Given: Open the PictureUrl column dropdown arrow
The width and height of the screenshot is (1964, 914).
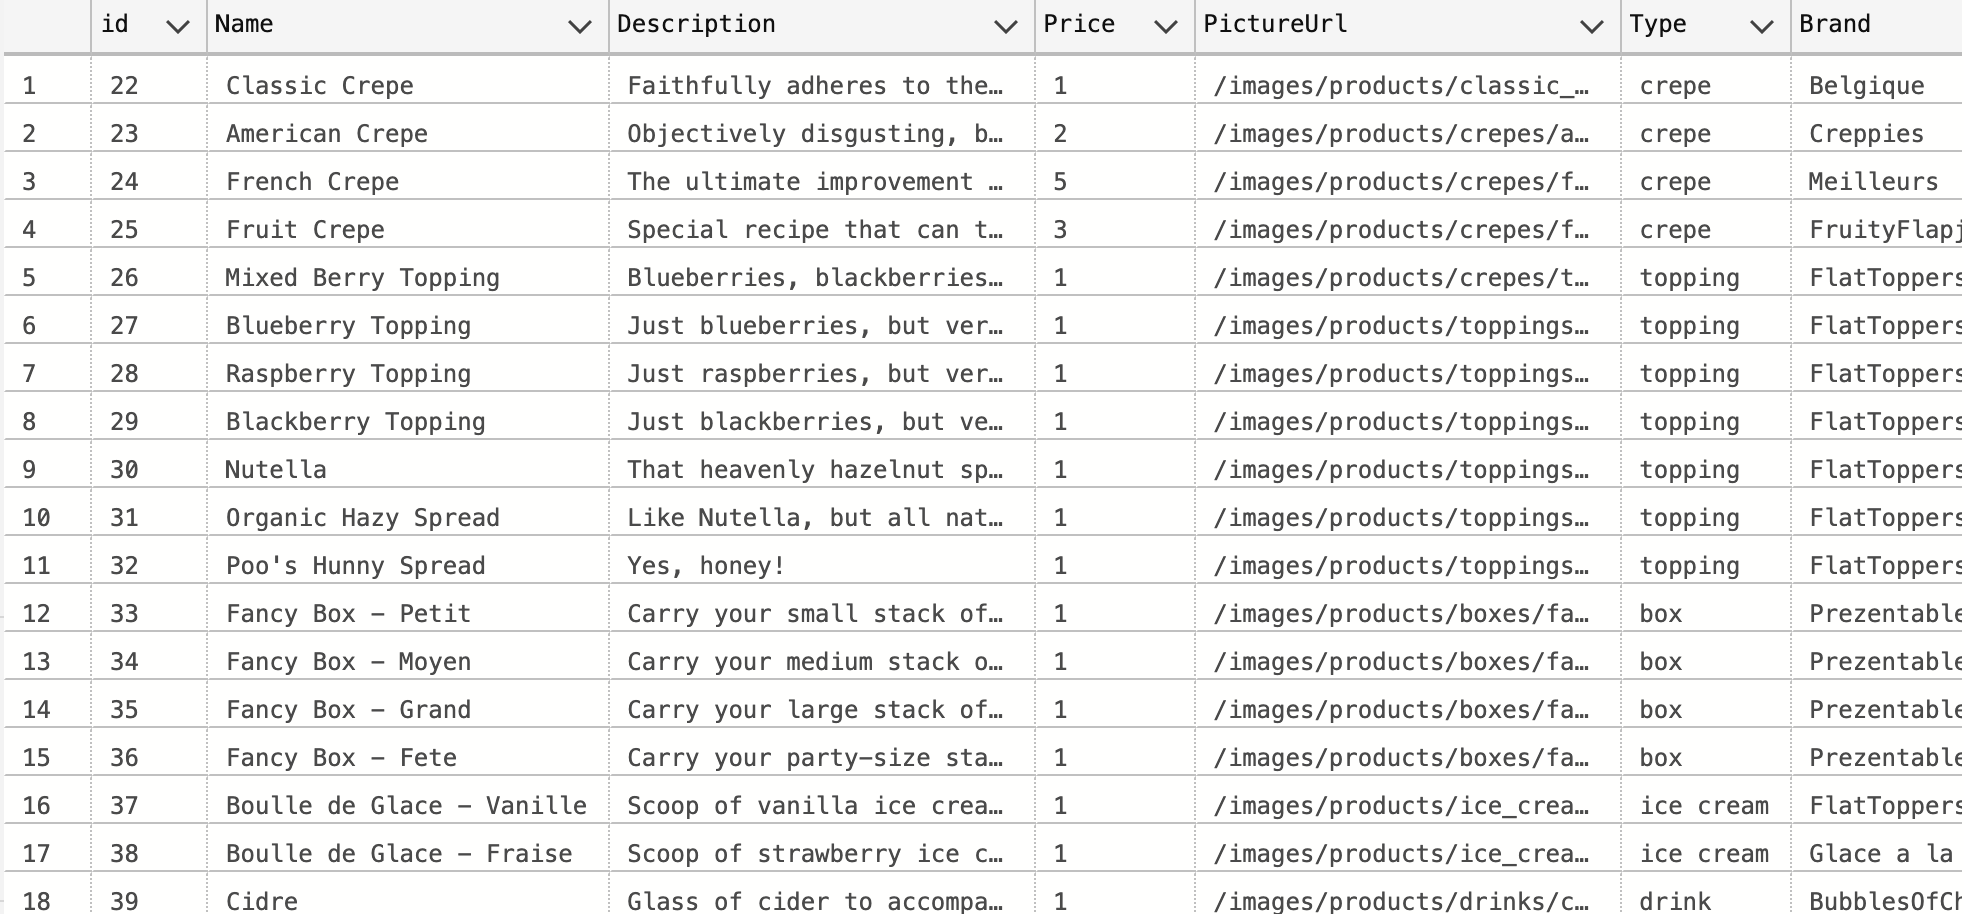Looking at the screenshot, I should [x=1591, y=27].
